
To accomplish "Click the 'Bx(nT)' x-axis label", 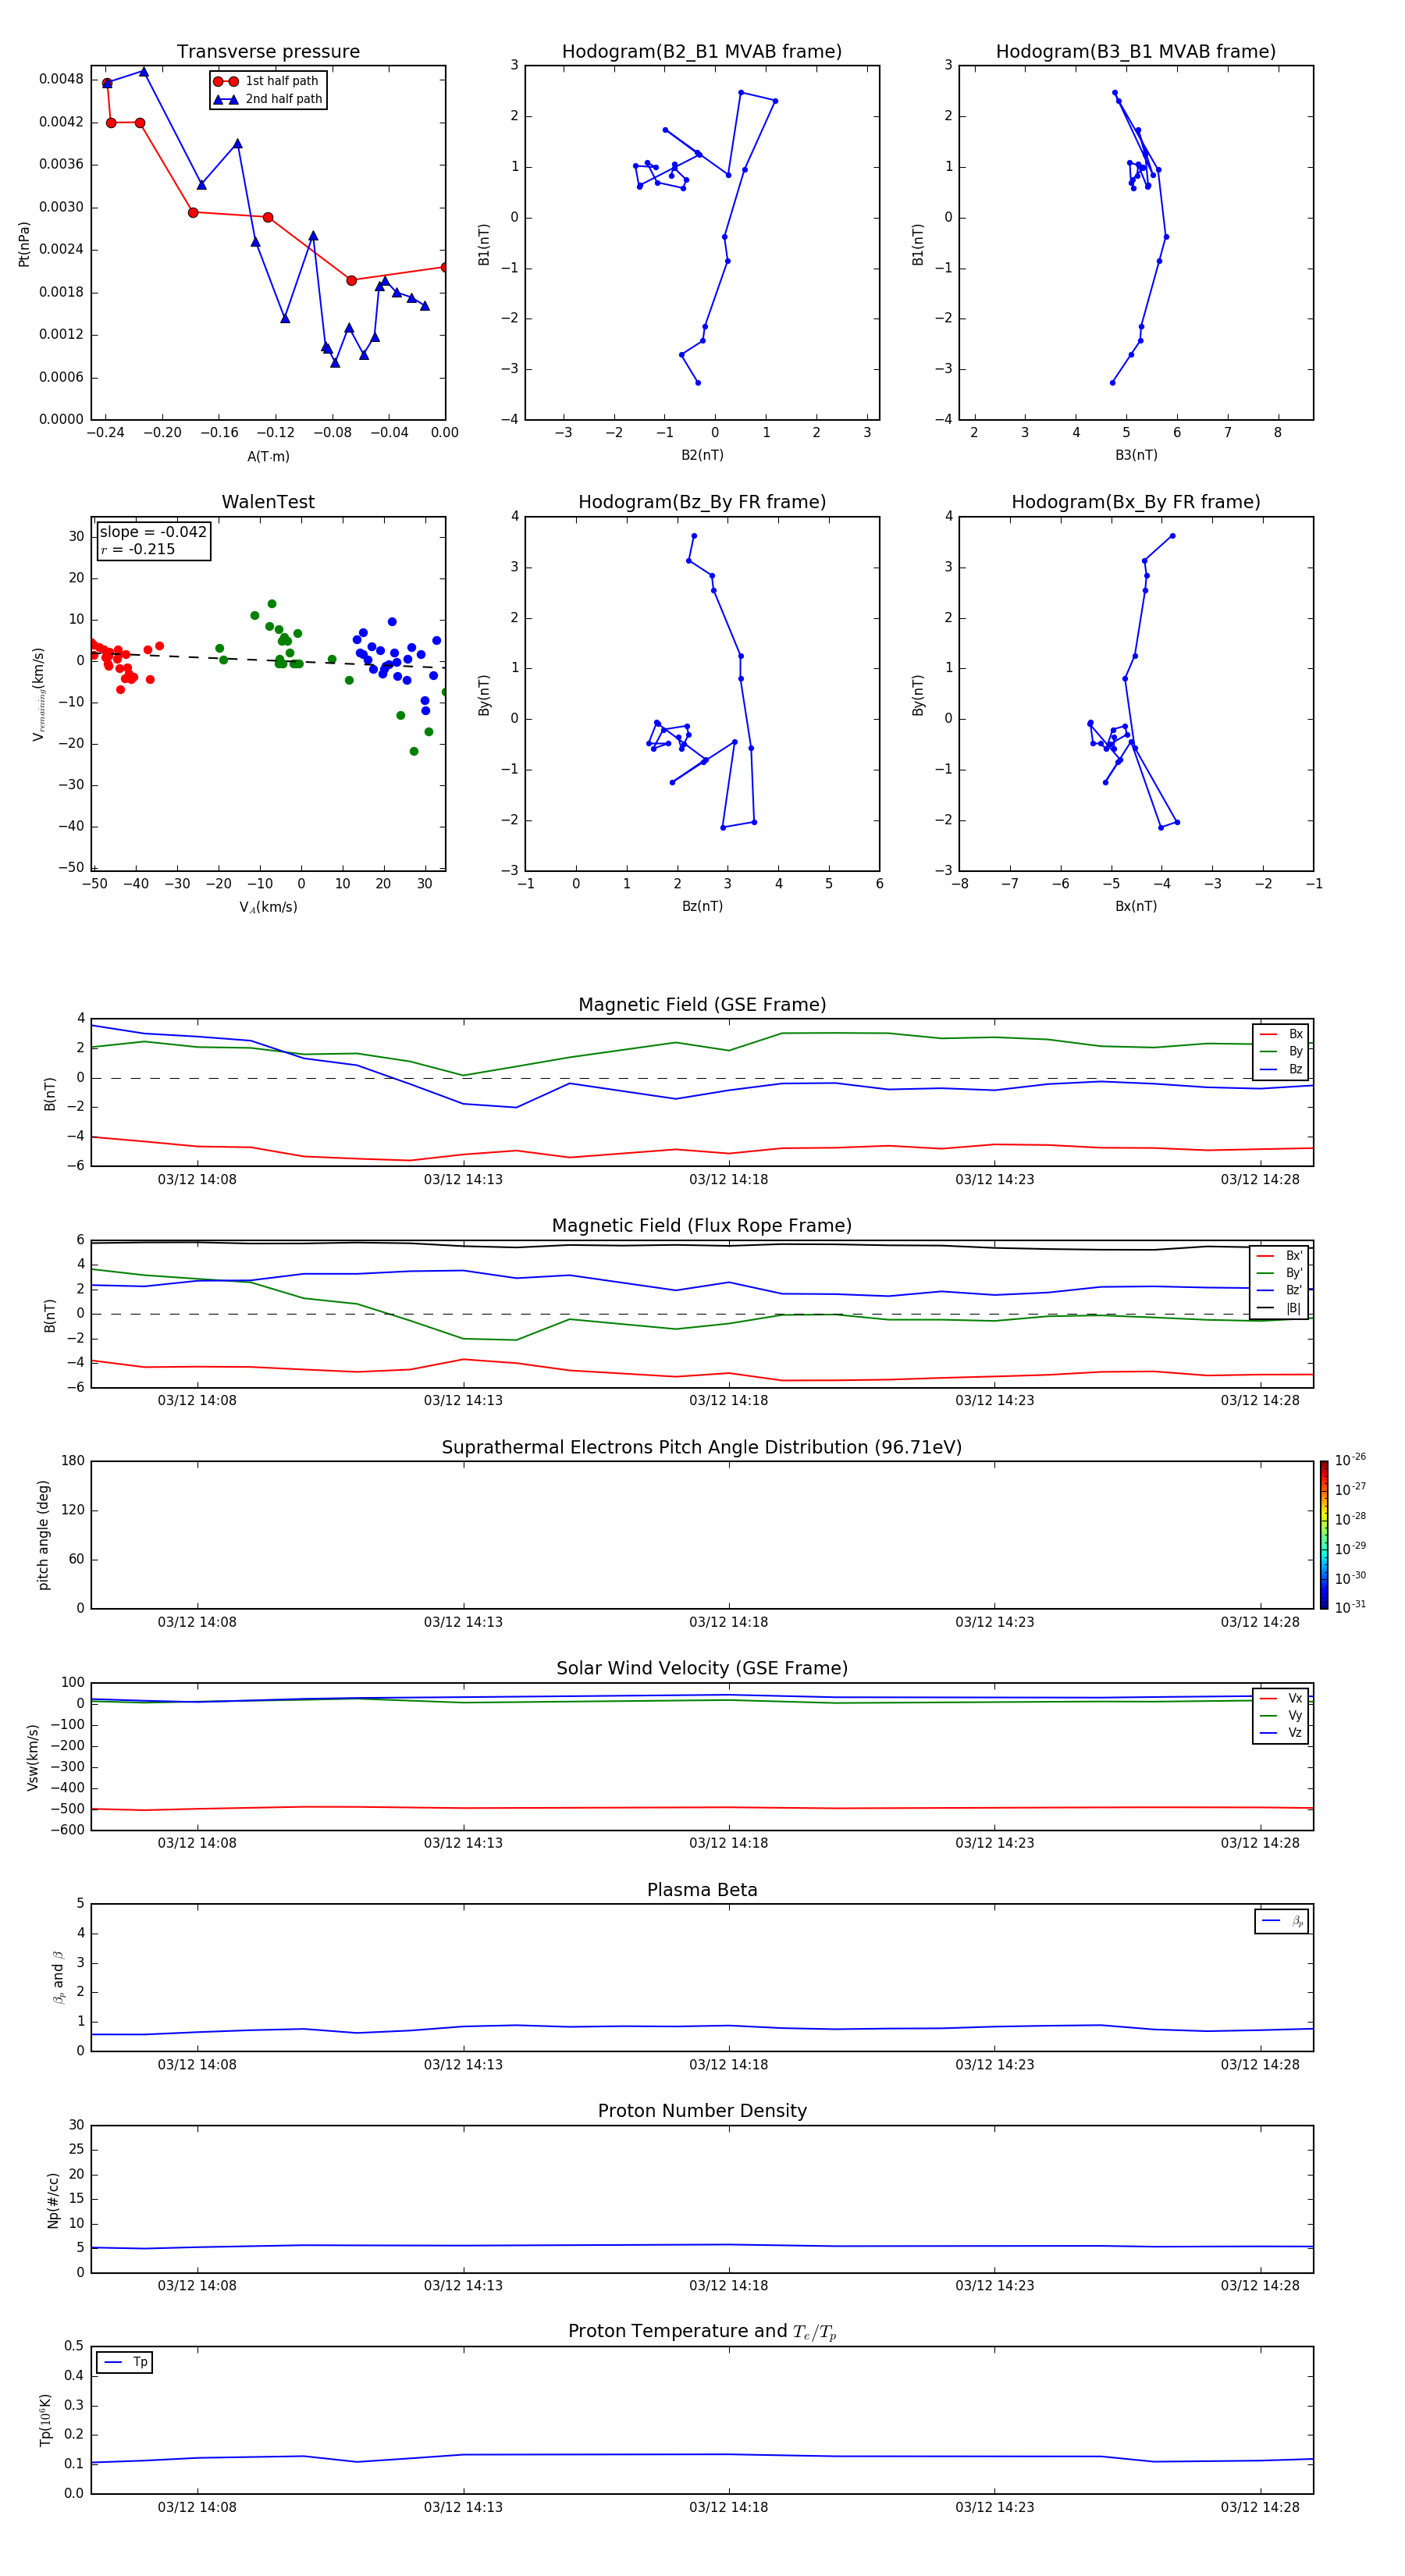I will [x=1136, y=906].
